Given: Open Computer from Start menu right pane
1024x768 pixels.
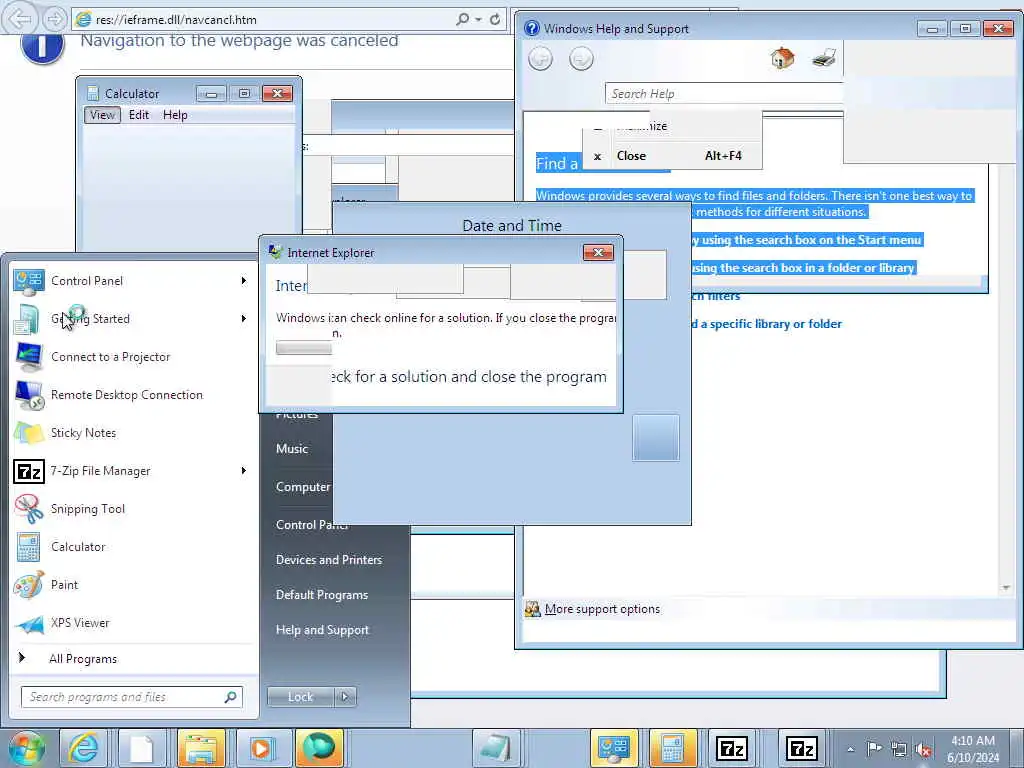Looking at the screenshot, I should pyautogui.click(x=303, y=487).
